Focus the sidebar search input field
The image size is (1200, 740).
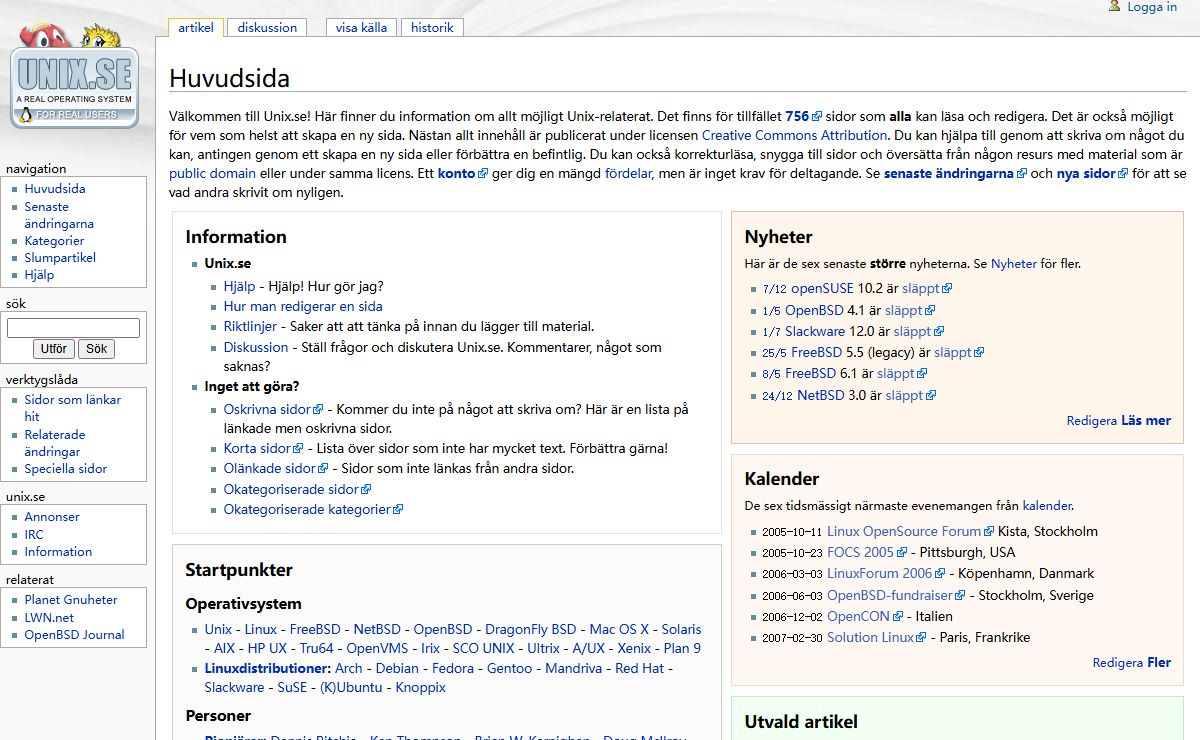(x=73, y=328)
